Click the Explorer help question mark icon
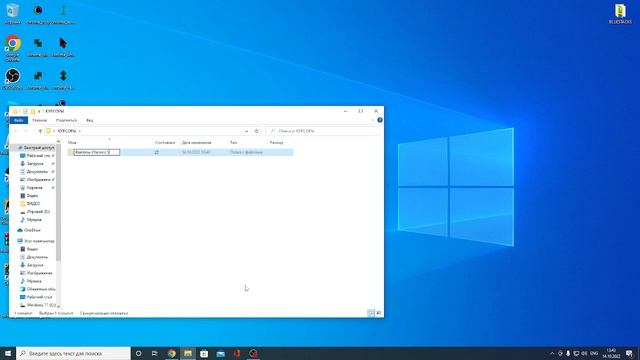Image resolution: width=640 pixels, height=360 pixels. [380, 120]
